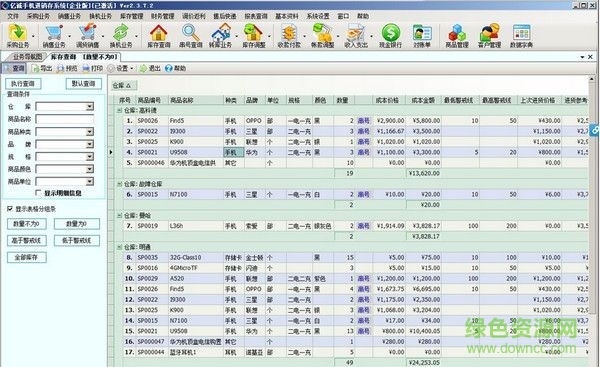Open 库存管理 menu
This screenshot has height=367, width=600.
coord(131,16)
